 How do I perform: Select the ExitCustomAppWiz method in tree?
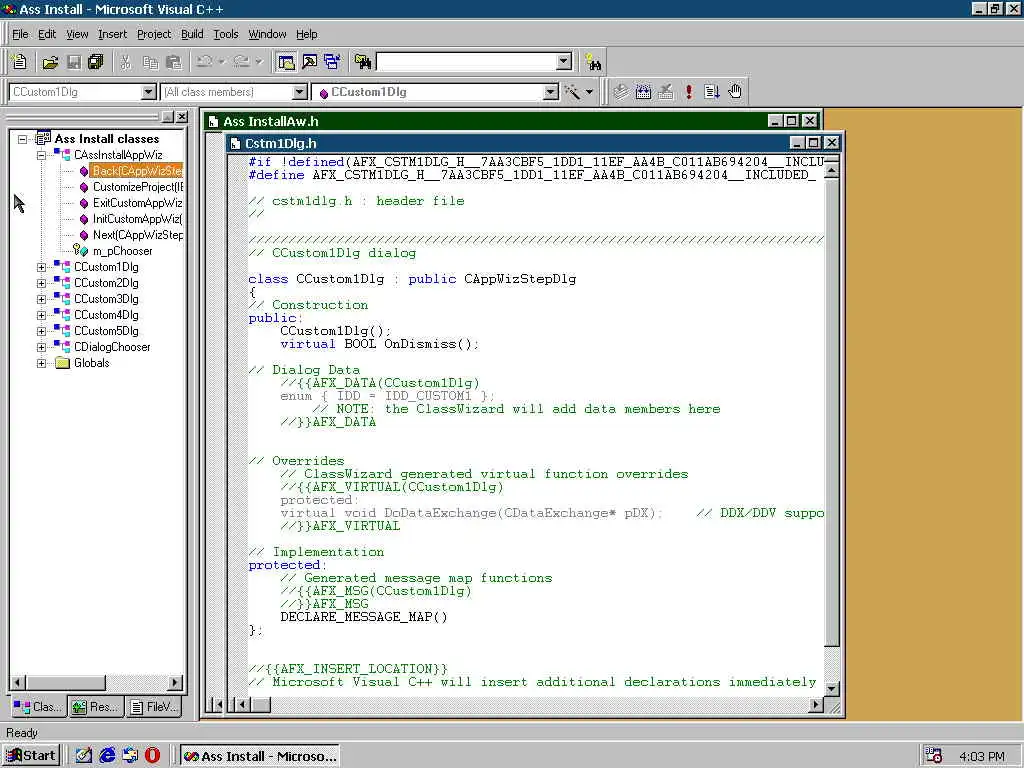pyautogui.click(x=137, y=203)
